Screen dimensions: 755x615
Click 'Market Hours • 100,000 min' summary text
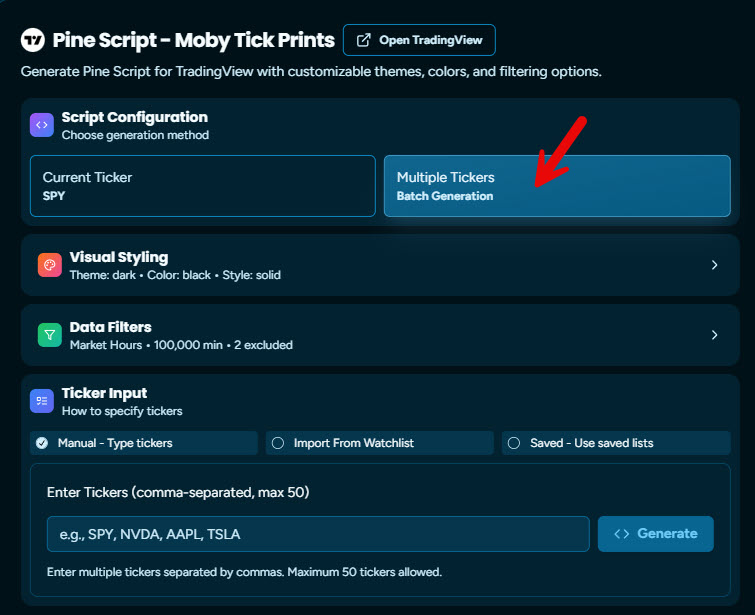146,345
